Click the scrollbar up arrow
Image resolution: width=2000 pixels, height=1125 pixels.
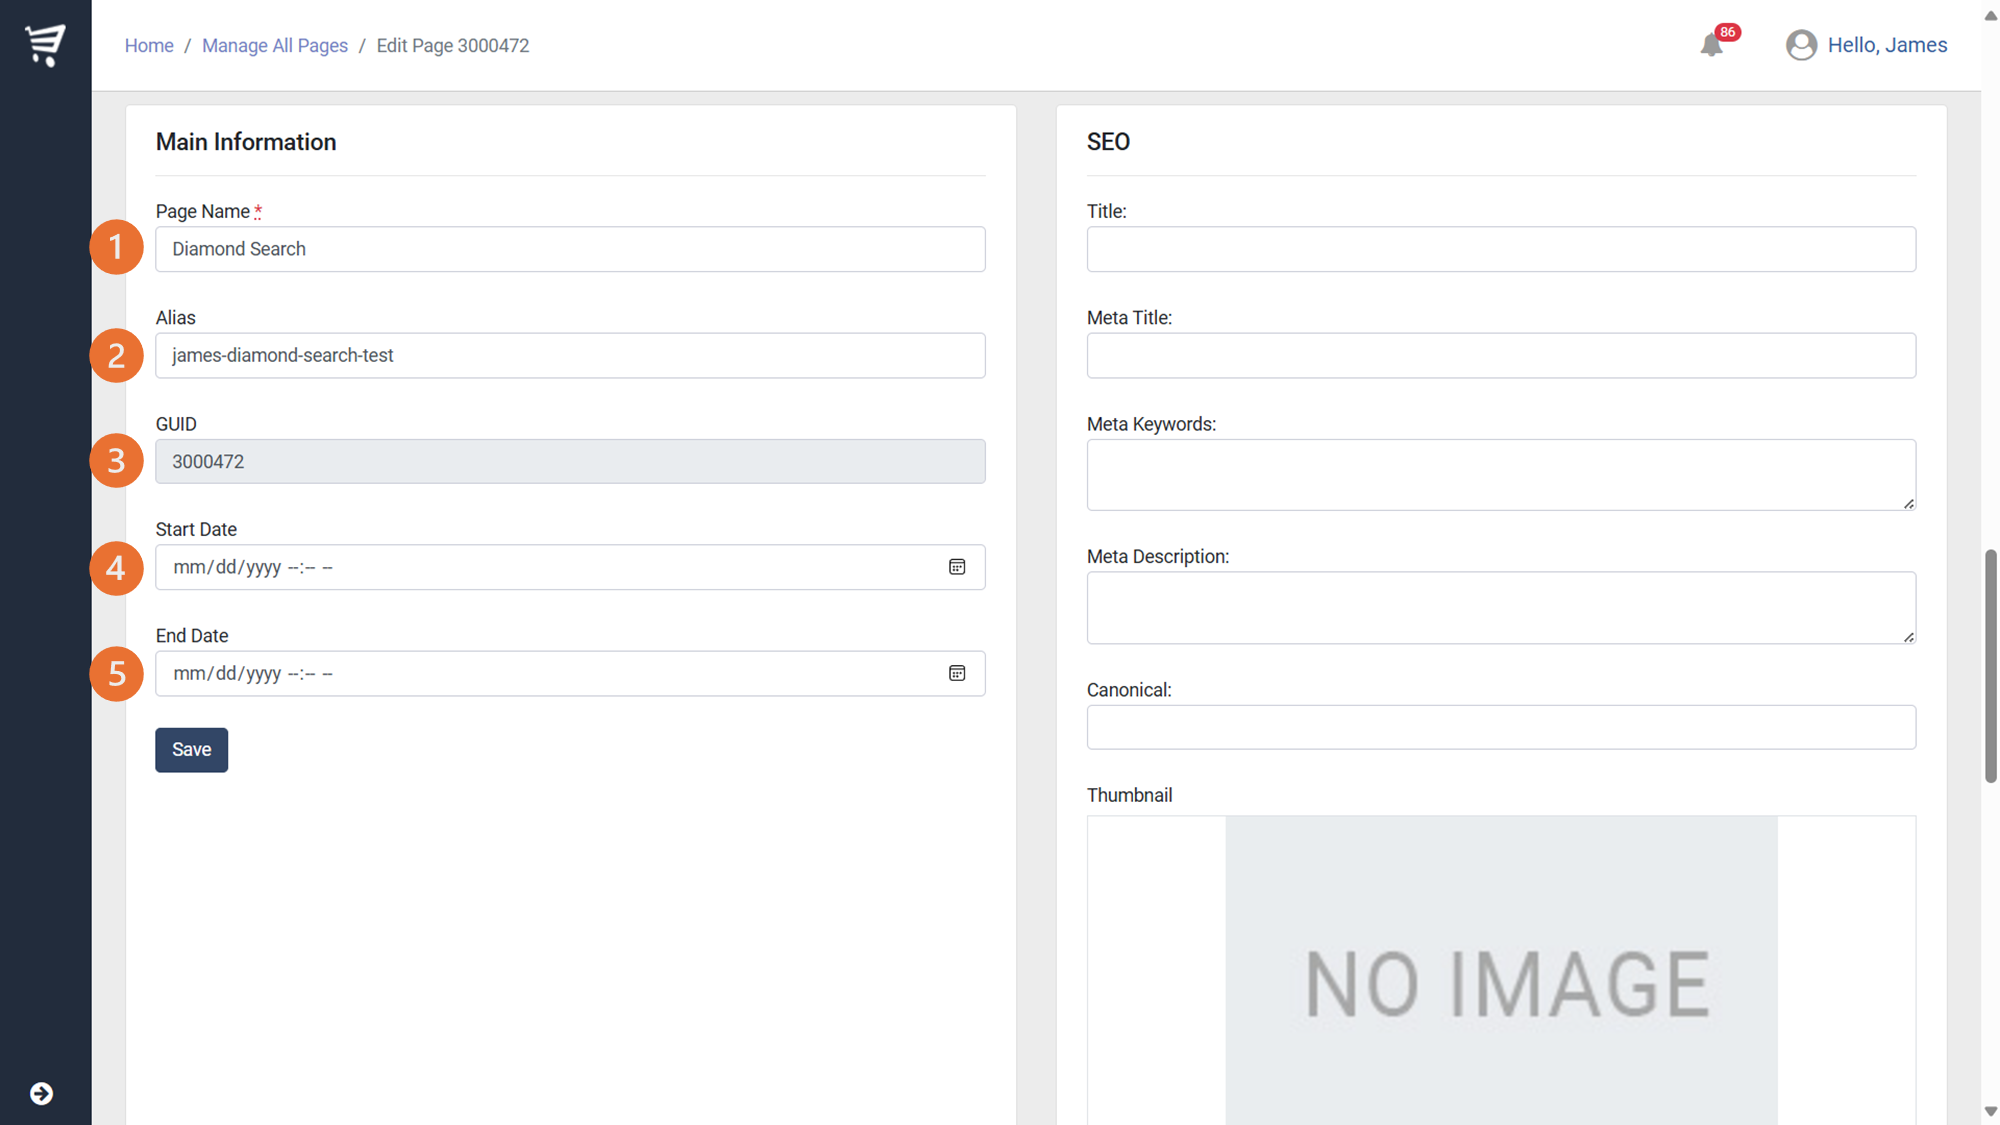tap(1990, 16)
